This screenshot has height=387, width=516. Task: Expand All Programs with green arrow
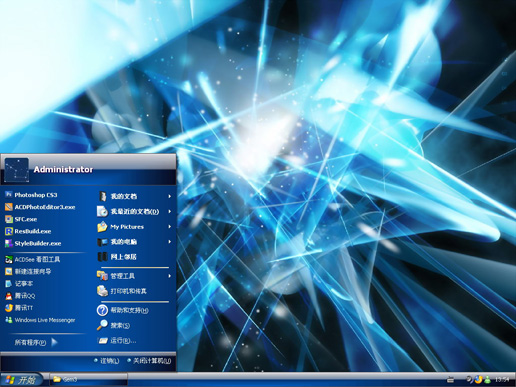(36, 342)
